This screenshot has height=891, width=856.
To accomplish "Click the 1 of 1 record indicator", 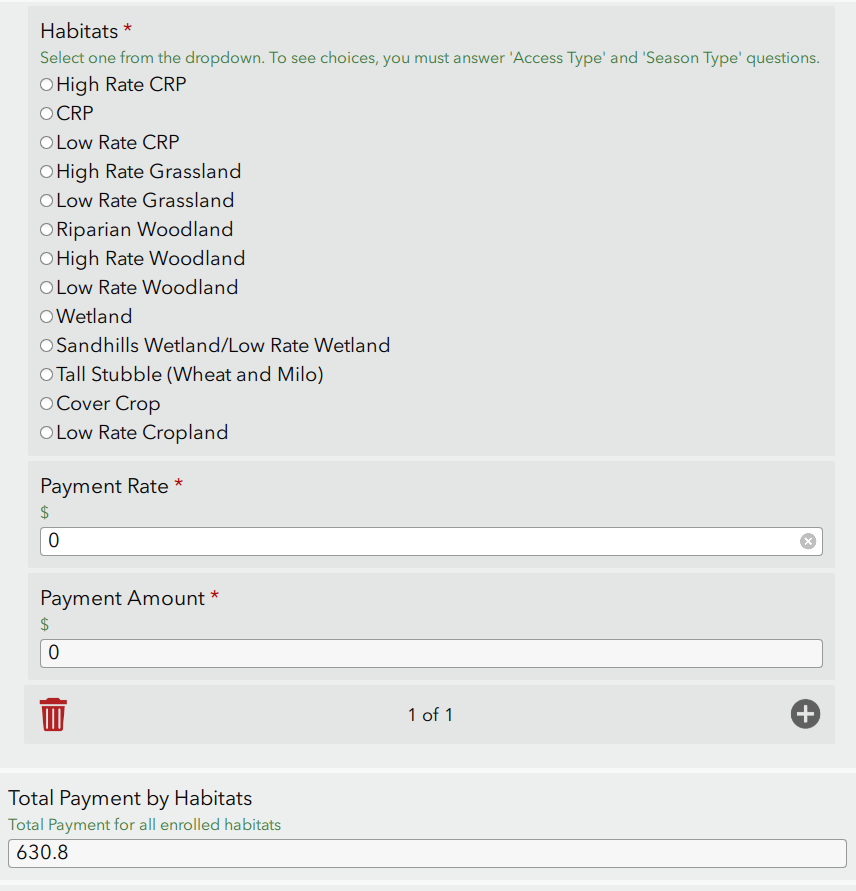I will pos(430,715).
